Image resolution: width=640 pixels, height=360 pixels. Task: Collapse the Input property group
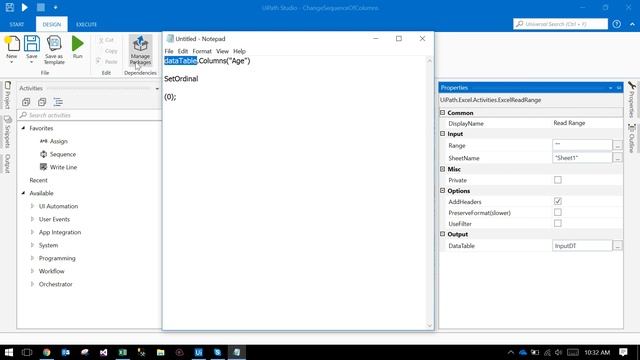click(x=442, y=133)
